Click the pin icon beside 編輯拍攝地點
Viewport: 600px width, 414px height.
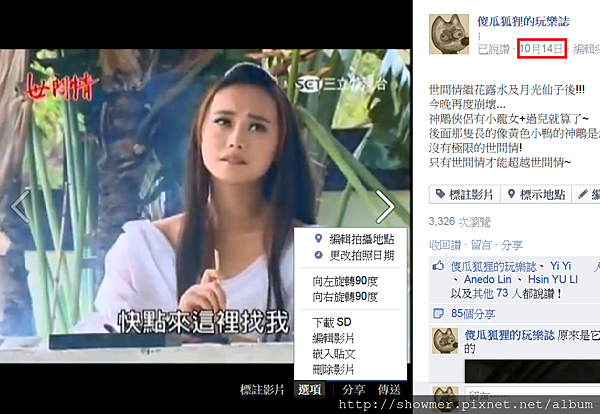pos(318,239)
